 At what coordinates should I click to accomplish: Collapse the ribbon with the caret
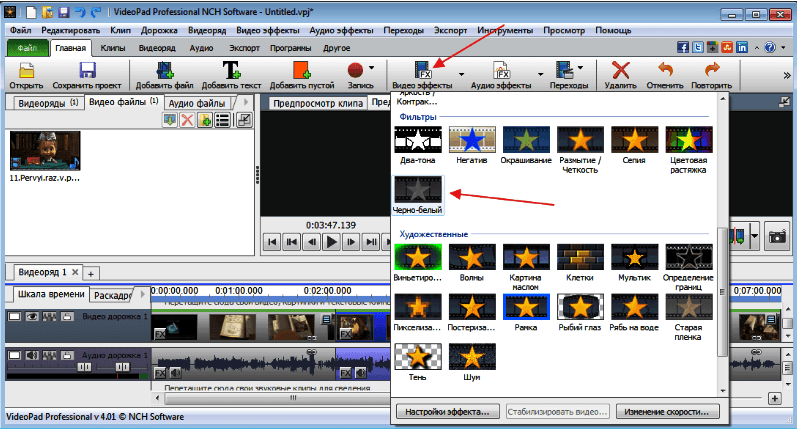(756, 47)
